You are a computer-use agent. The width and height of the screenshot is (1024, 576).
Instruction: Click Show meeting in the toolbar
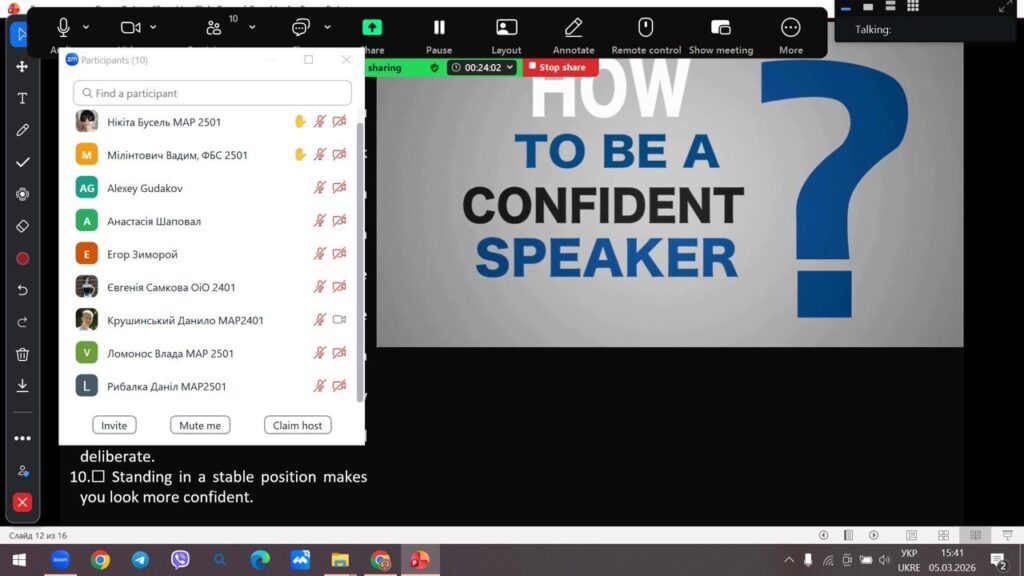click(720, 34)
